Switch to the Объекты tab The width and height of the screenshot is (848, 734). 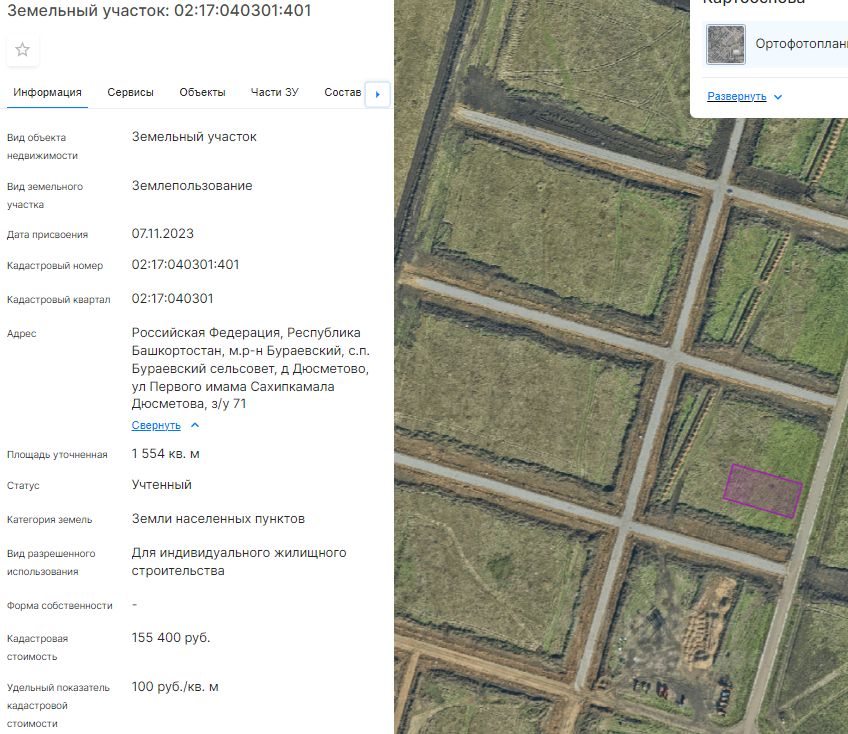pos(202,92)
